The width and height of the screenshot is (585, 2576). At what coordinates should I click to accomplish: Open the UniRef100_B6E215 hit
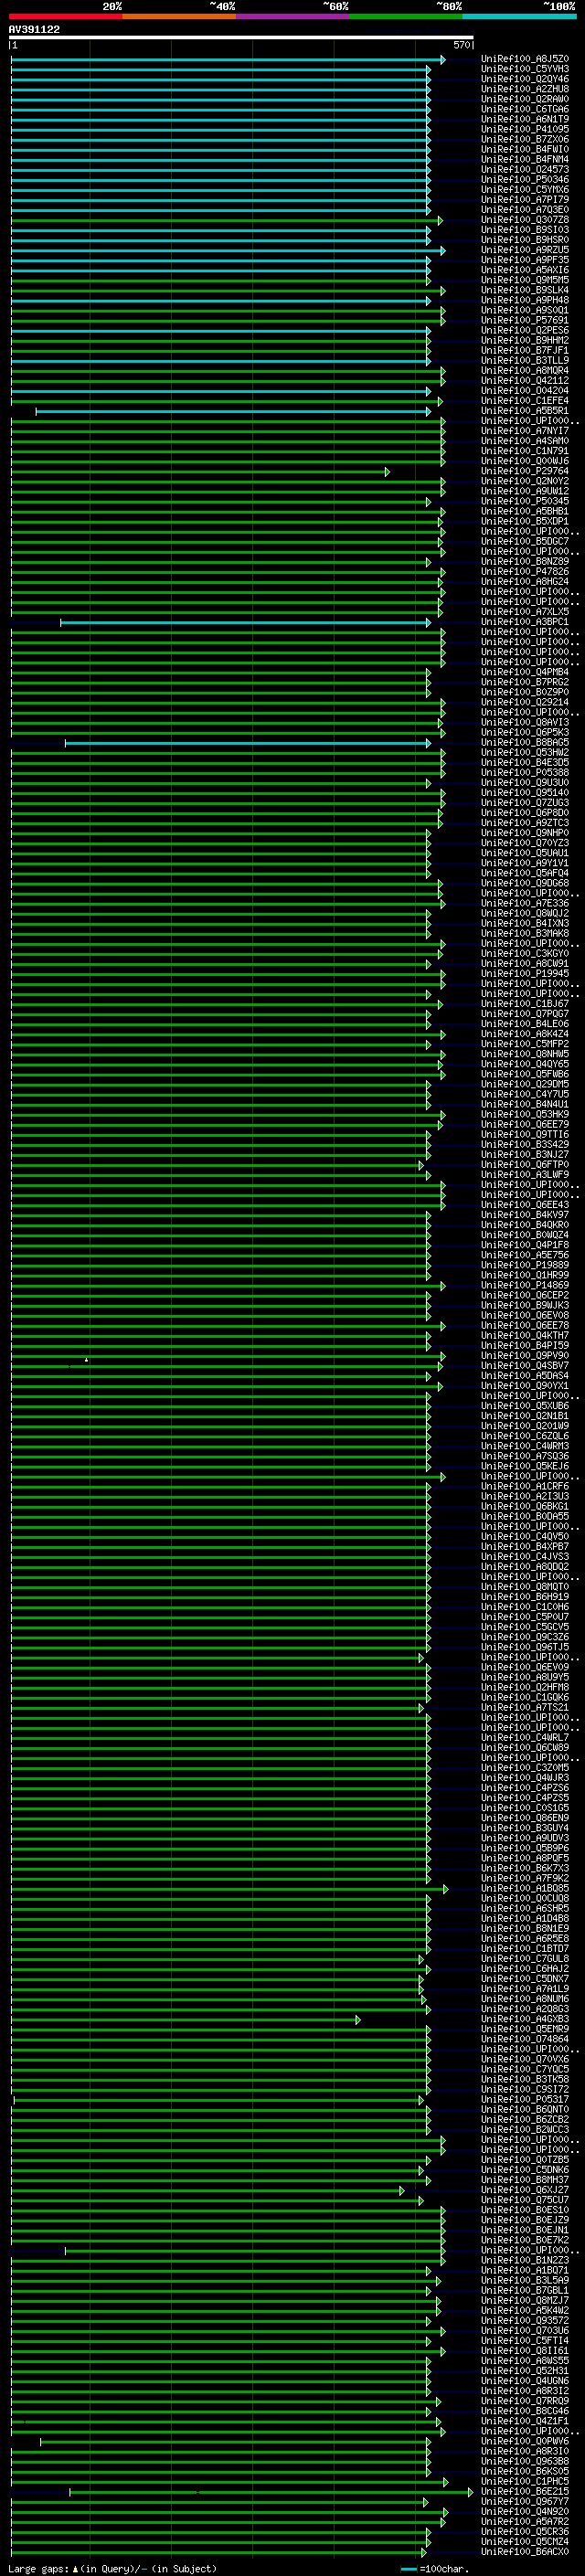[524, 2491]
